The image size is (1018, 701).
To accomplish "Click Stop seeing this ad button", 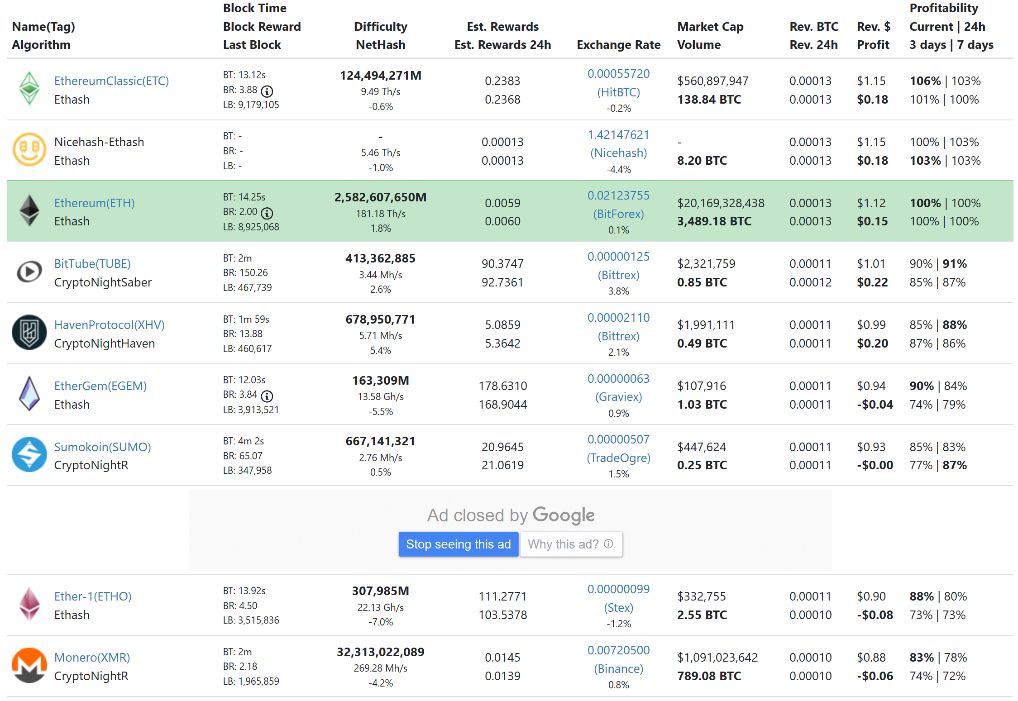I will [x=458, y=544].
